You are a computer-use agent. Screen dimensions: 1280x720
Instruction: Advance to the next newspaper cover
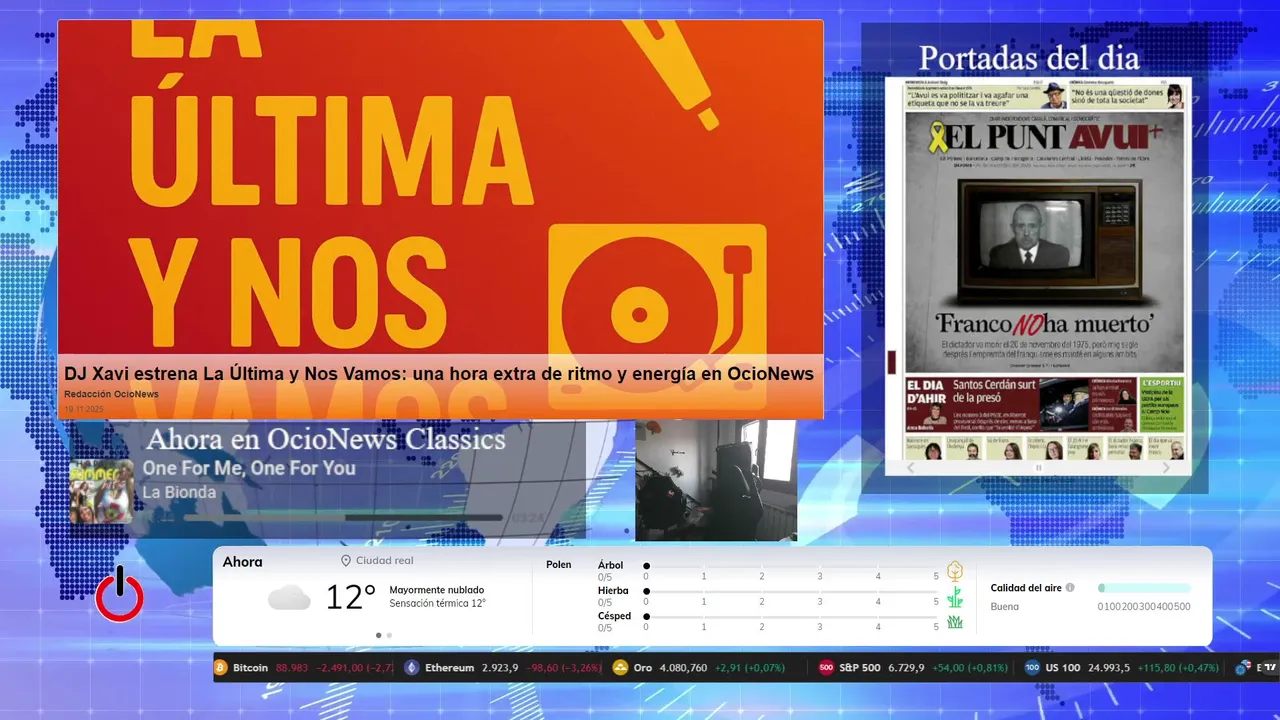click(1166, 467)
